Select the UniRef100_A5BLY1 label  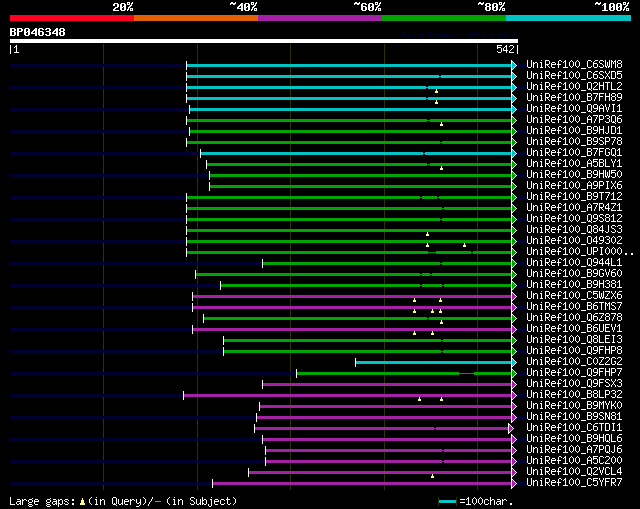click(x=574, y=164)
